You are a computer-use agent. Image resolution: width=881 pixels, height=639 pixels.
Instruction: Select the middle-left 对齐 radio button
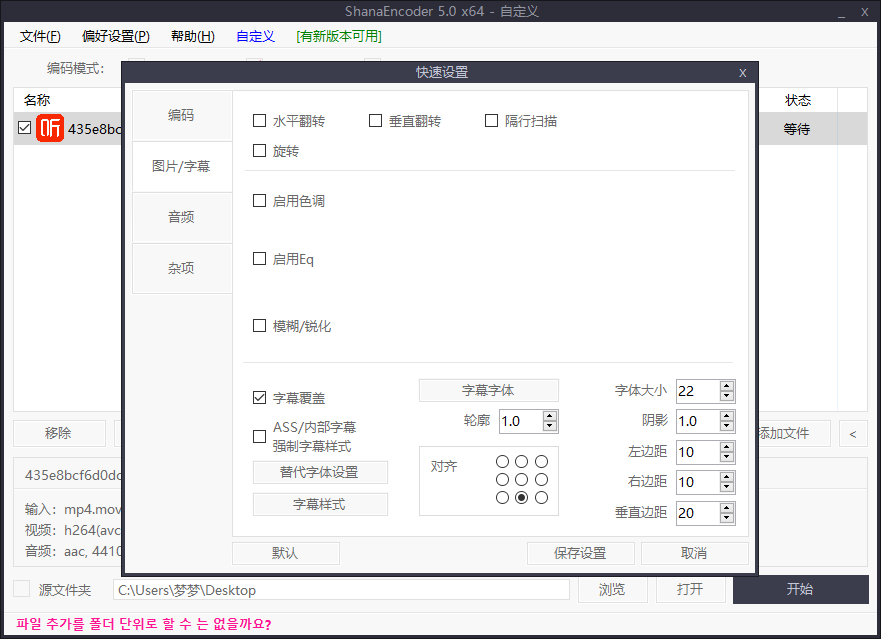pos(502,479)
